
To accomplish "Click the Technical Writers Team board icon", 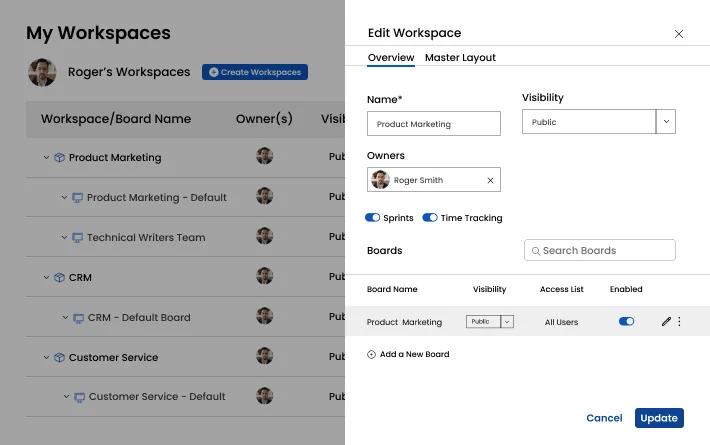I will point(77,238).
